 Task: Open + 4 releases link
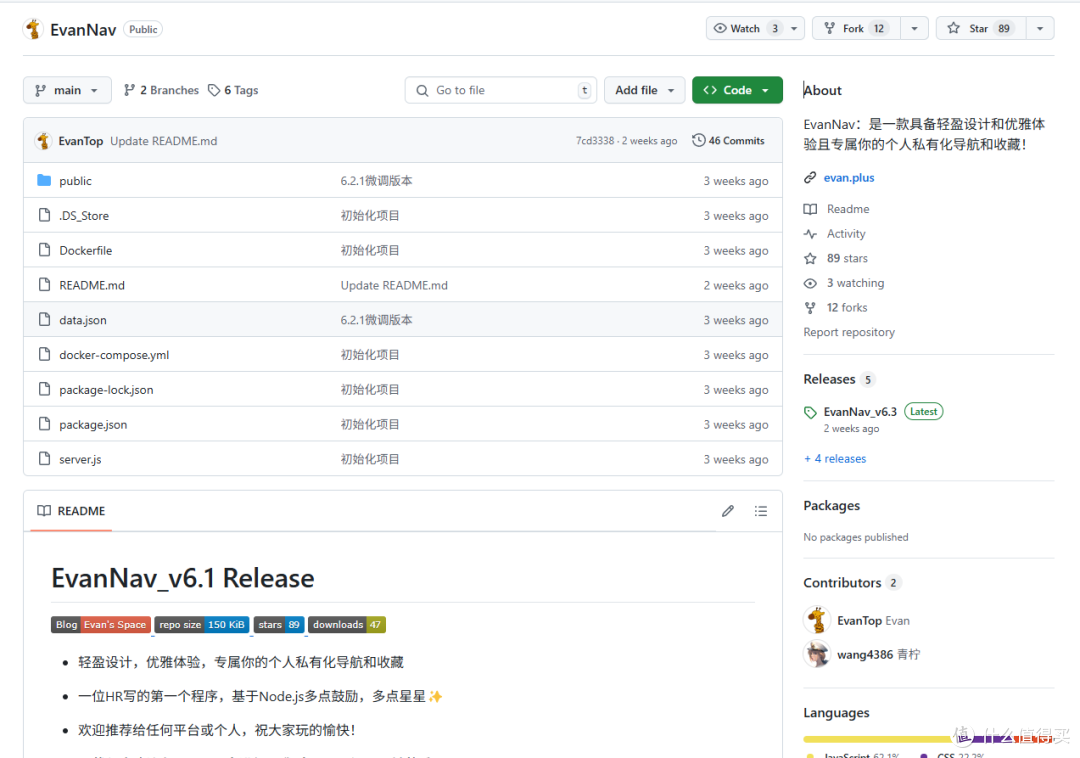click(835, 459)
